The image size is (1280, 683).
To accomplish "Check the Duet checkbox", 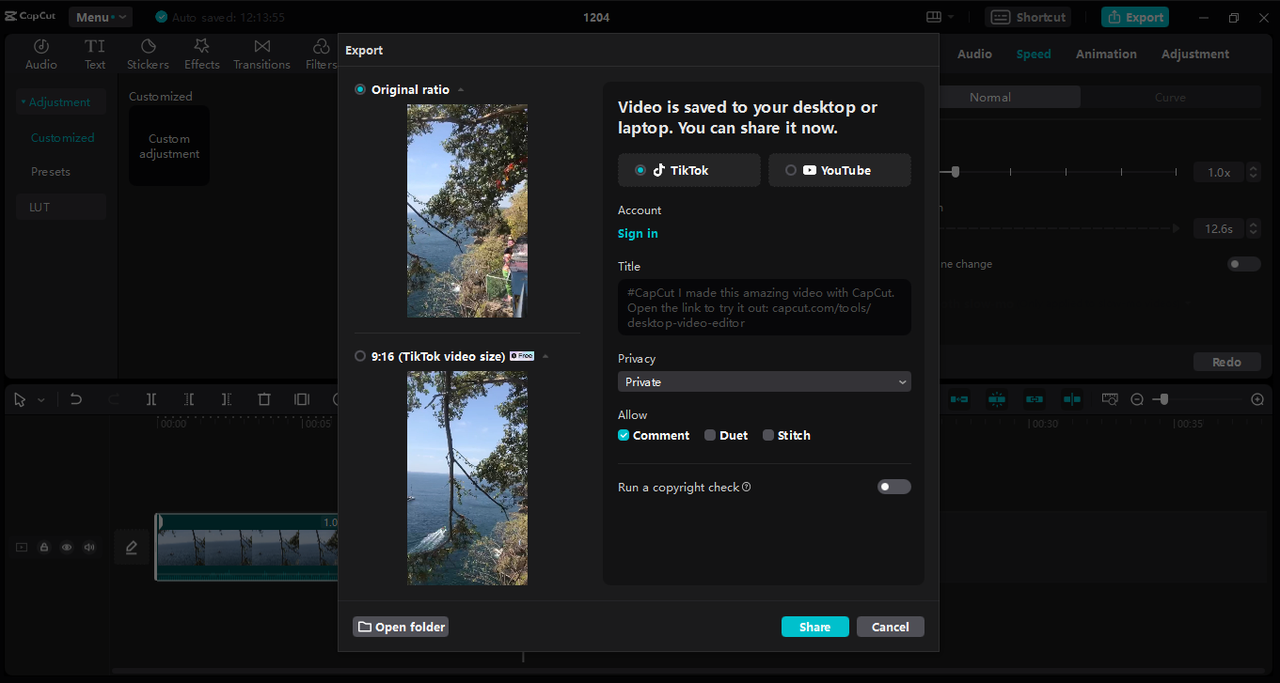I will tap(710, 435).
